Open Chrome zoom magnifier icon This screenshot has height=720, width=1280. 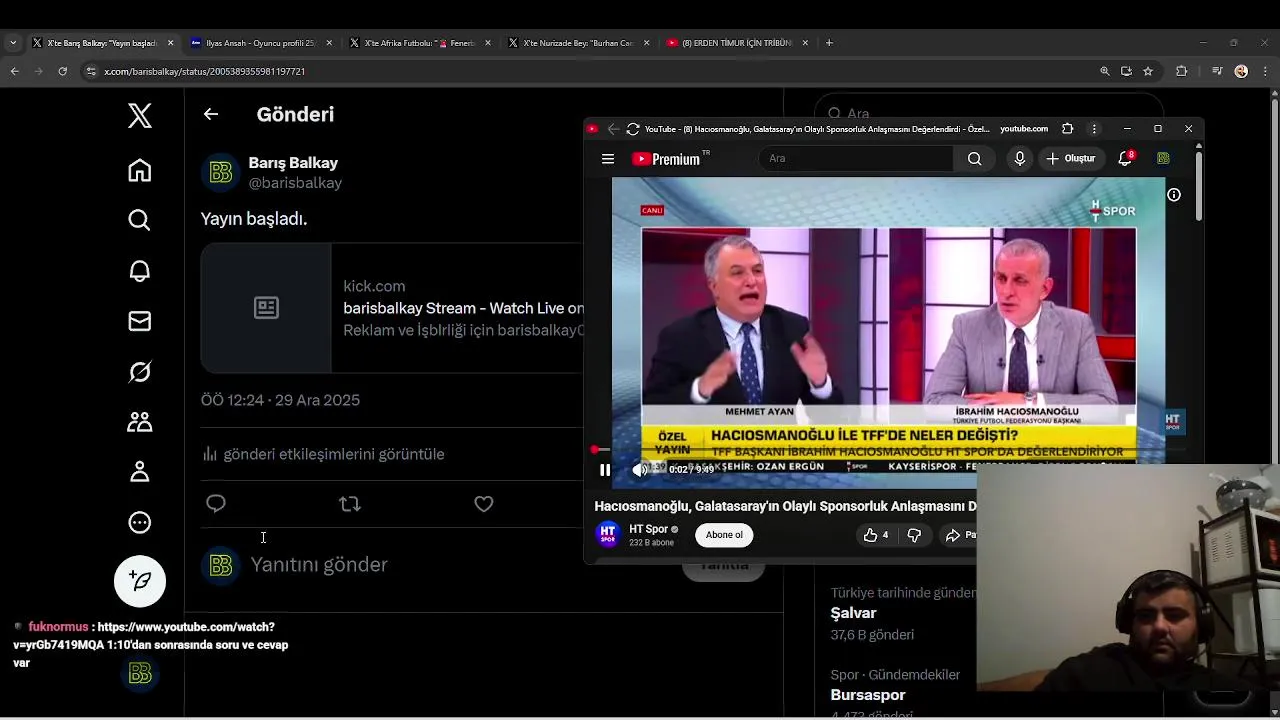coord(1104,71)
